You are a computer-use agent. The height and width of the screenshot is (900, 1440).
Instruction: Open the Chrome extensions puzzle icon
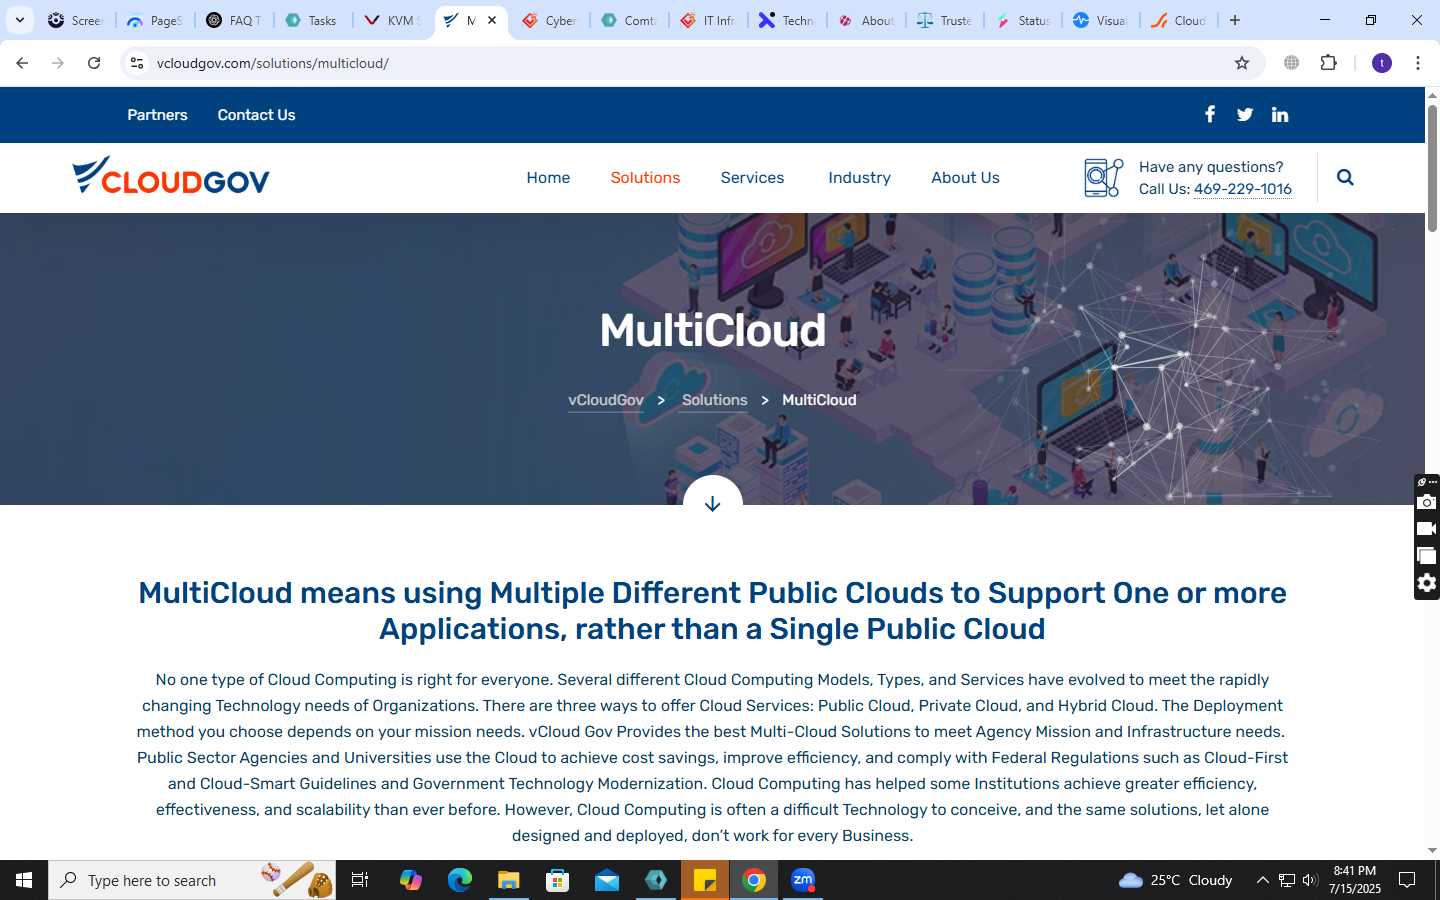tap(1329, 63)
